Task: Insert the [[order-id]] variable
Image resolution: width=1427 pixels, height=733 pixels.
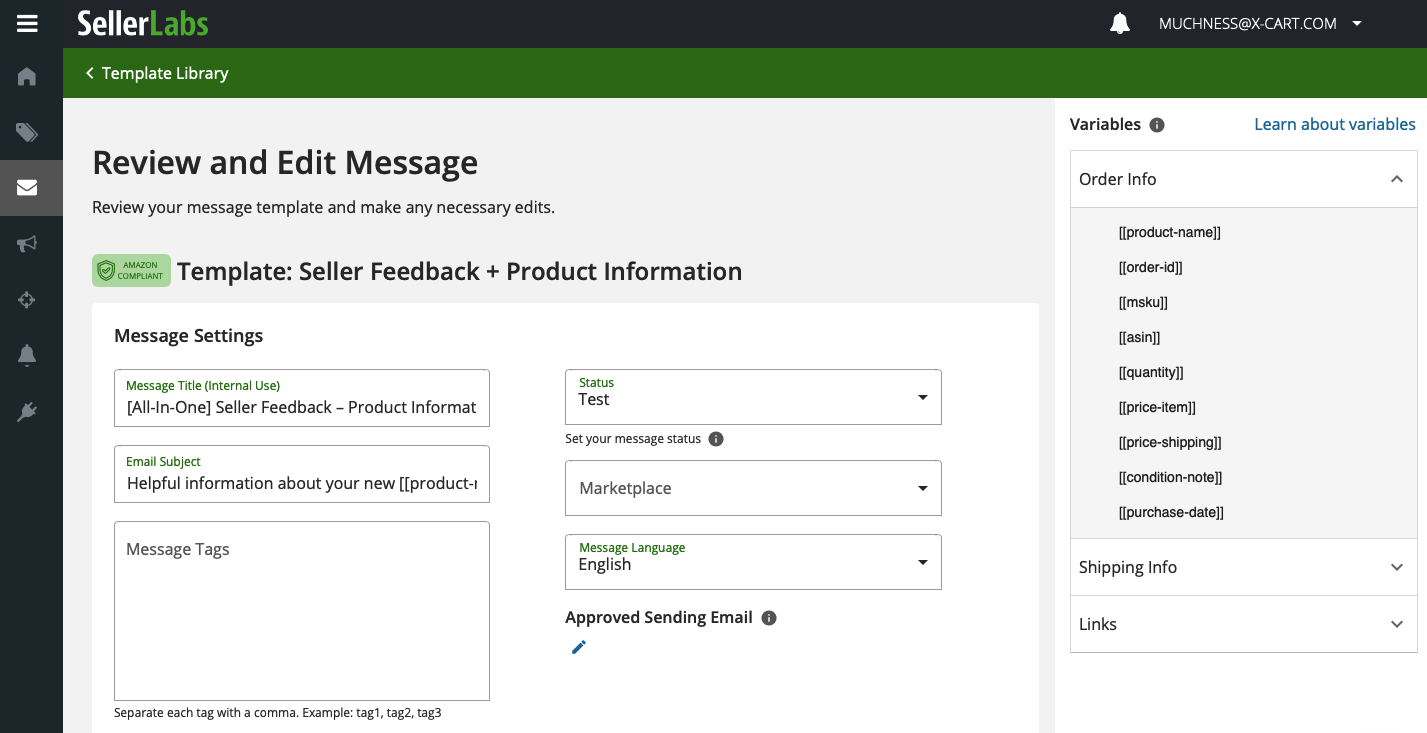Action: [1150, 267]
